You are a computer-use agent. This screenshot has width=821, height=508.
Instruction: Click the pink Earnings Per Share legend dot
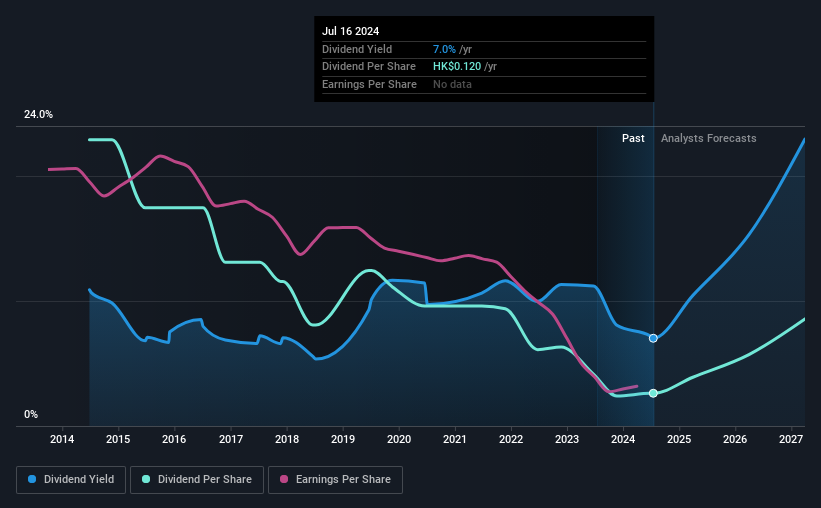(x=284, y=479)
